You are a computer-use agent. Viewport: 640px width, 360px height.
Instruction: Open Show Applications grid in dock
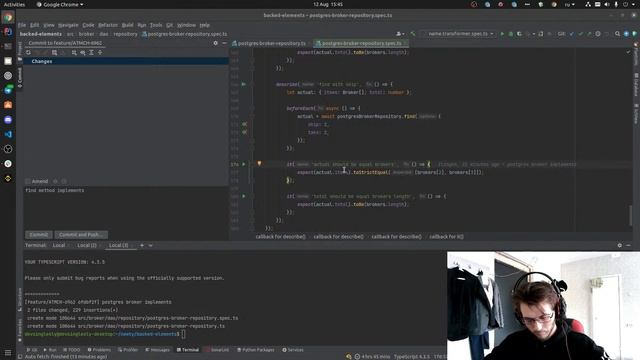8,353
